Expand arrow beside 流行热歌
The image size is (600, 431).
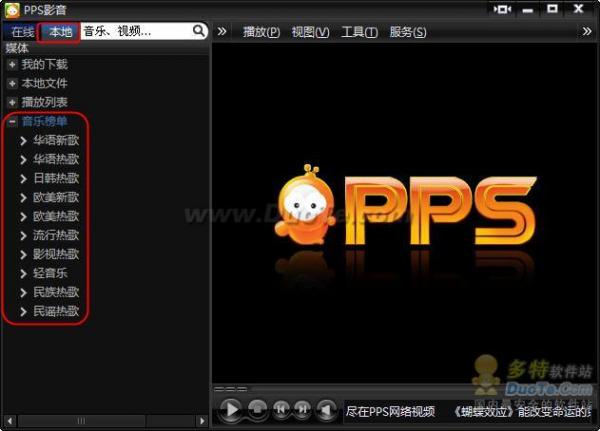click(x=23, y=236)
